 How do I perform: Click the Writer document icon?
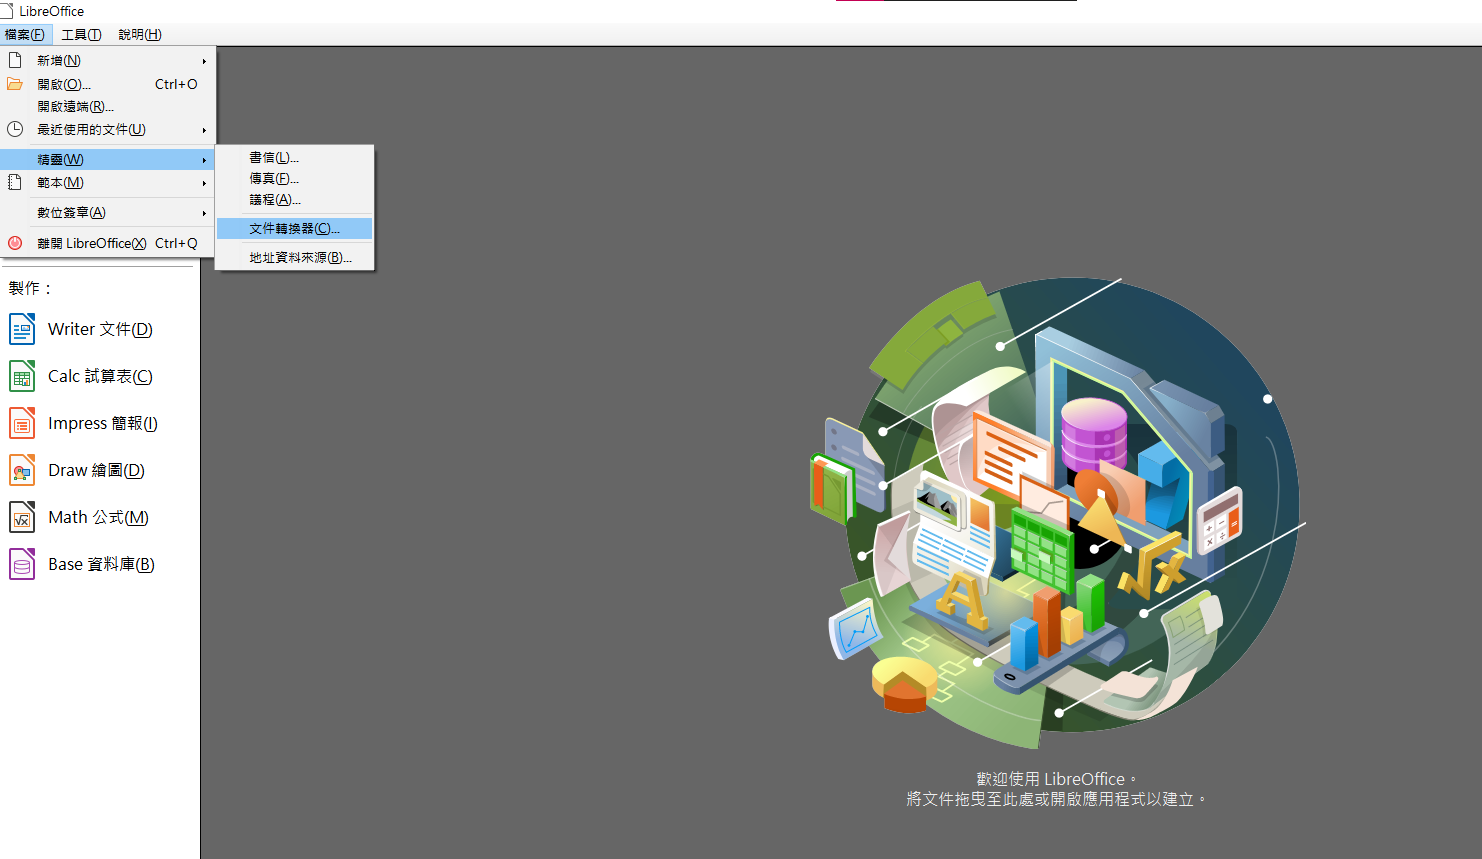tap(22, 329)
